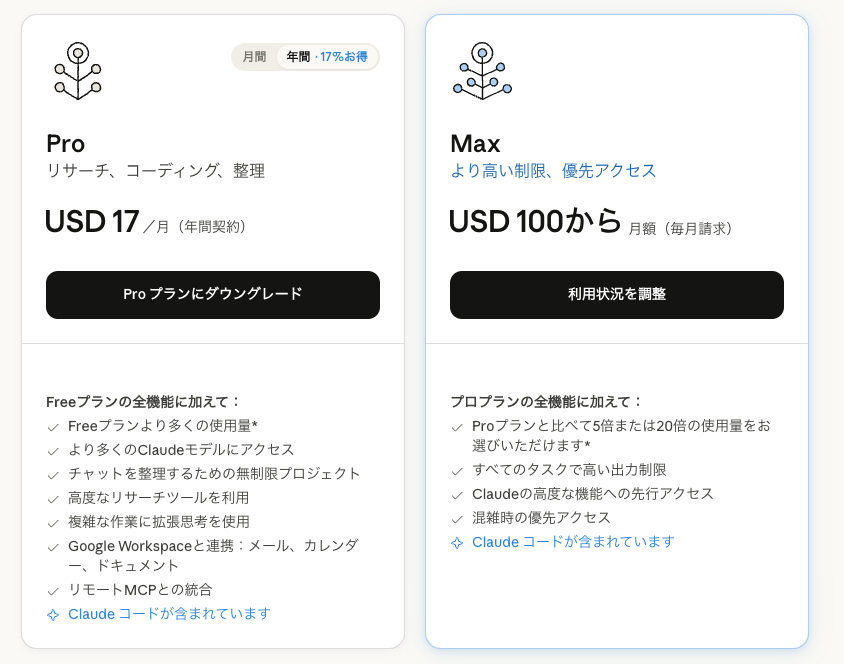Image resolution: width=844 pixels, height=664 pixels.
Task: Click the checkmark next to 混雑時の優先アクセス
Action: click(457, 519)
